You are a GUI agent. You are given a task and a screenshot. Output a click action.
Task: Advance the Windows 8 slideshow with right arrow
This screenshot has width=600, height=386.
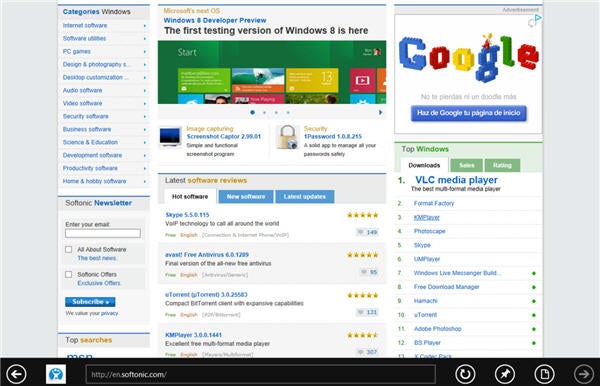[x=380, y=112]
